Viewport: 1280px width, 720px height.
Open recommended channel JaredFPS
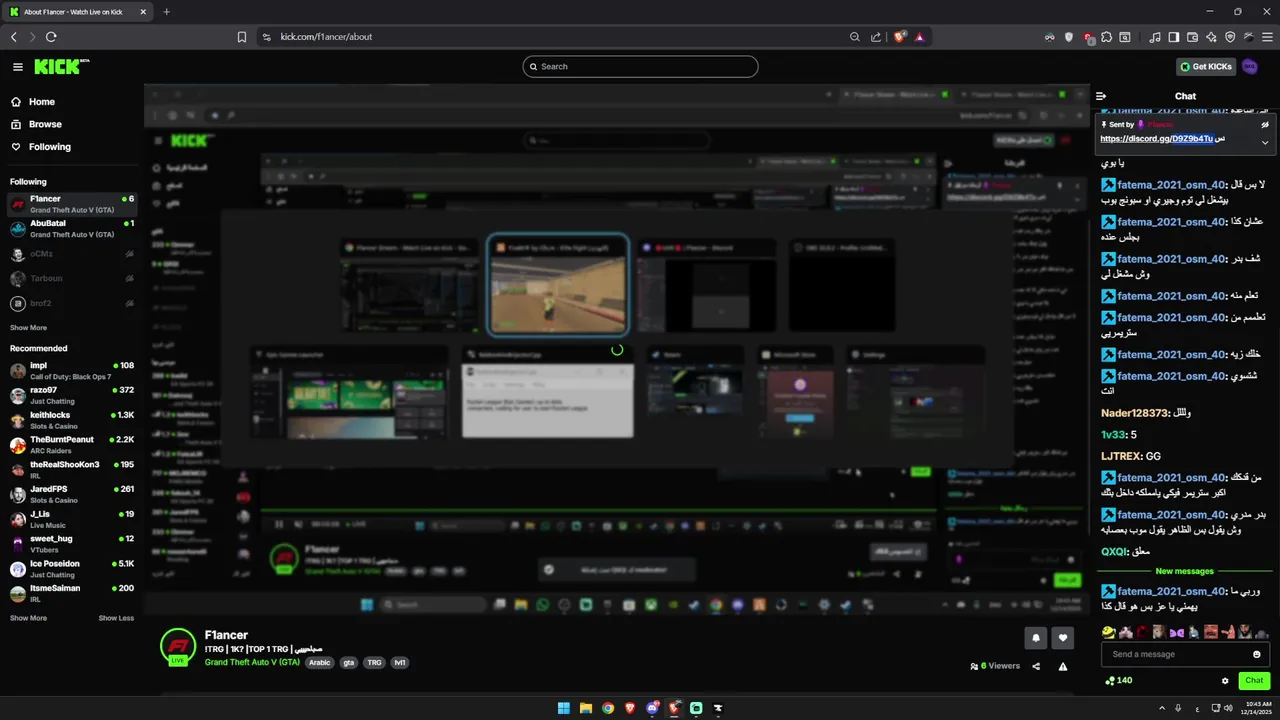click(x=72, y=494)
